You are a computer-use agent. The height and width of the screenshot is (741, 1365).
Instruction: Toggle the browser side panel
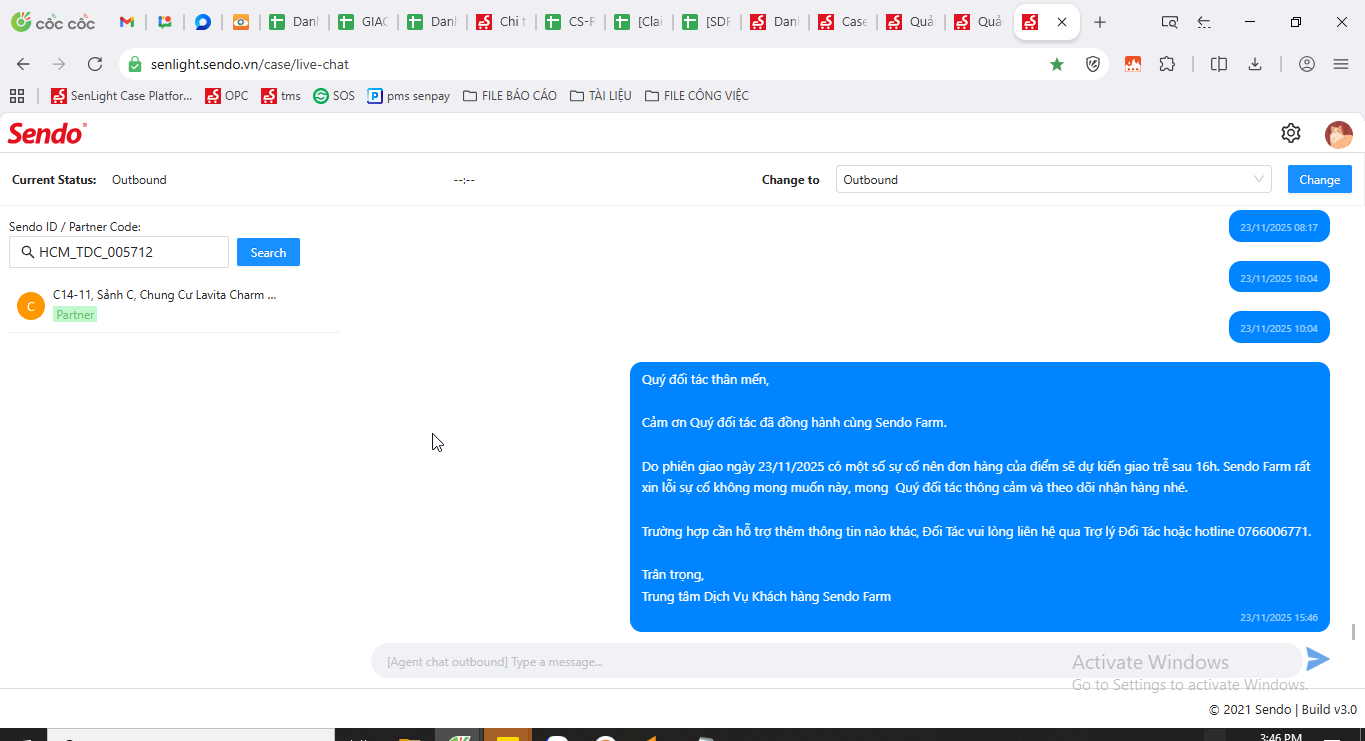1219,64
